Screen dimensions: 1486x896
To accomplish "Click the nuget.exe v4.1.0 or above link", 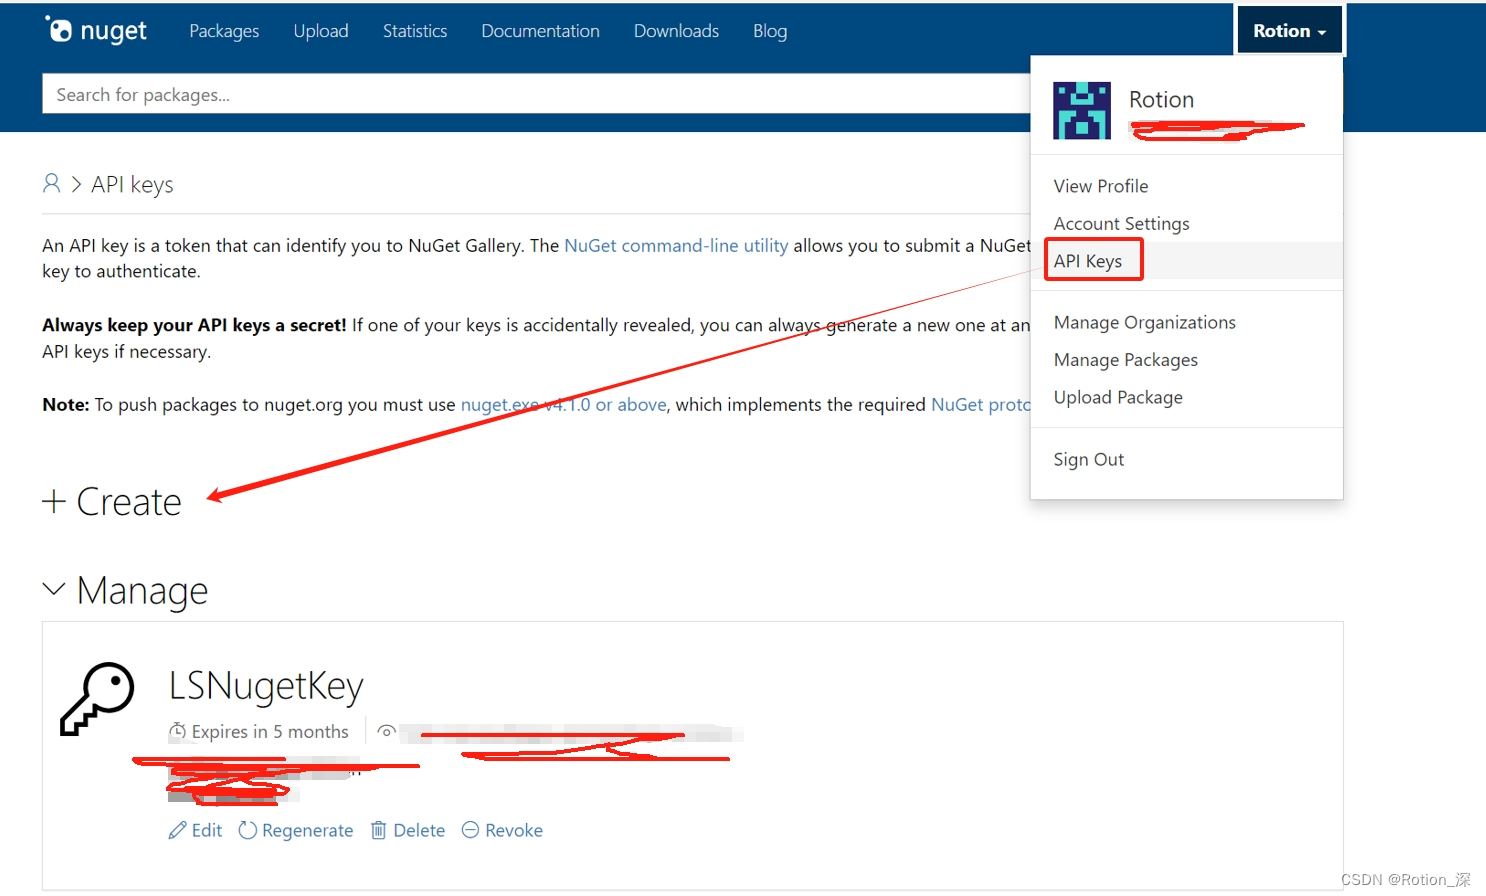I will pyautogui.click(x=563, y=404).
